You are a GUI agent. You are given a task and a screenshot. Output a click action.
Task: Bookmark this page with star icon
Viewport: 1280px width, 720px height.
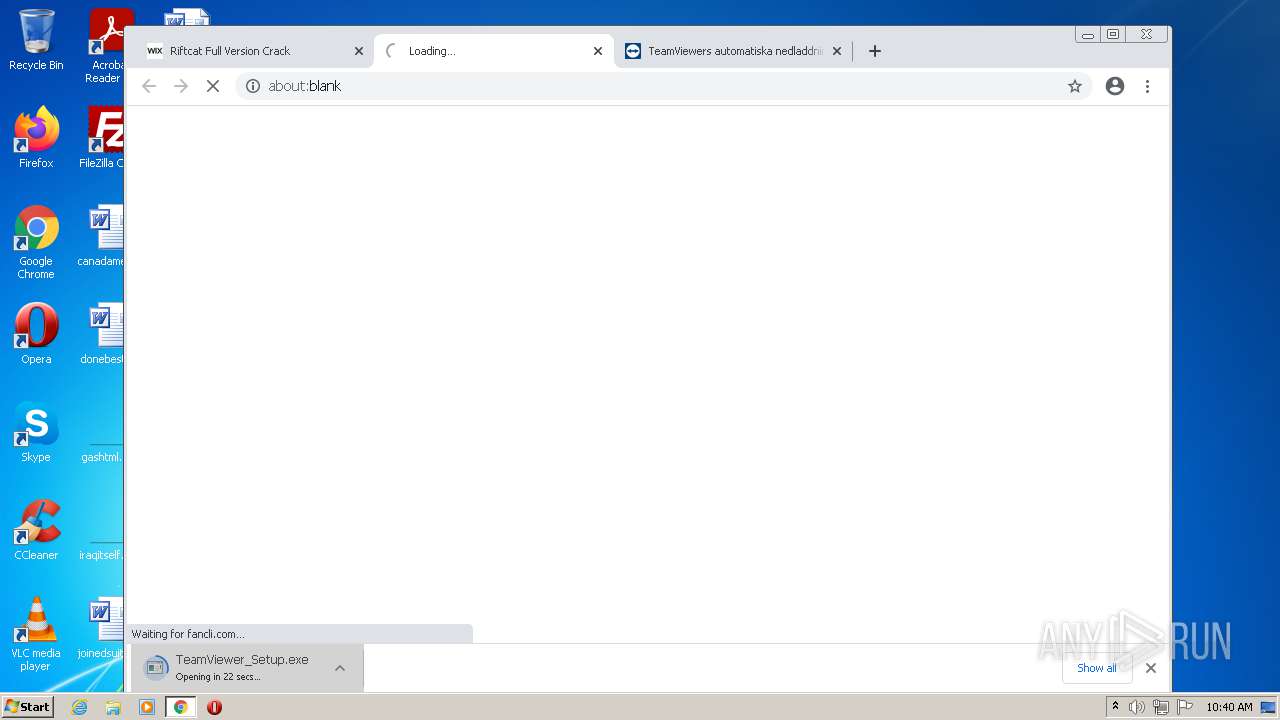(1075, 86)
